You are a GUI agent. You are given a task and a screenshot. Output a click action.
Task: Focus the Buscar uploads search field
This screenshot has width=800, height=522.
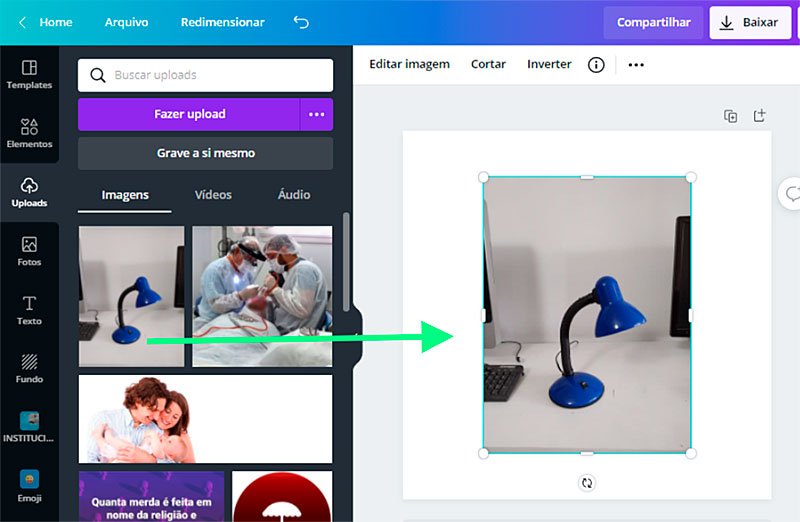click(x=206, y=76)
